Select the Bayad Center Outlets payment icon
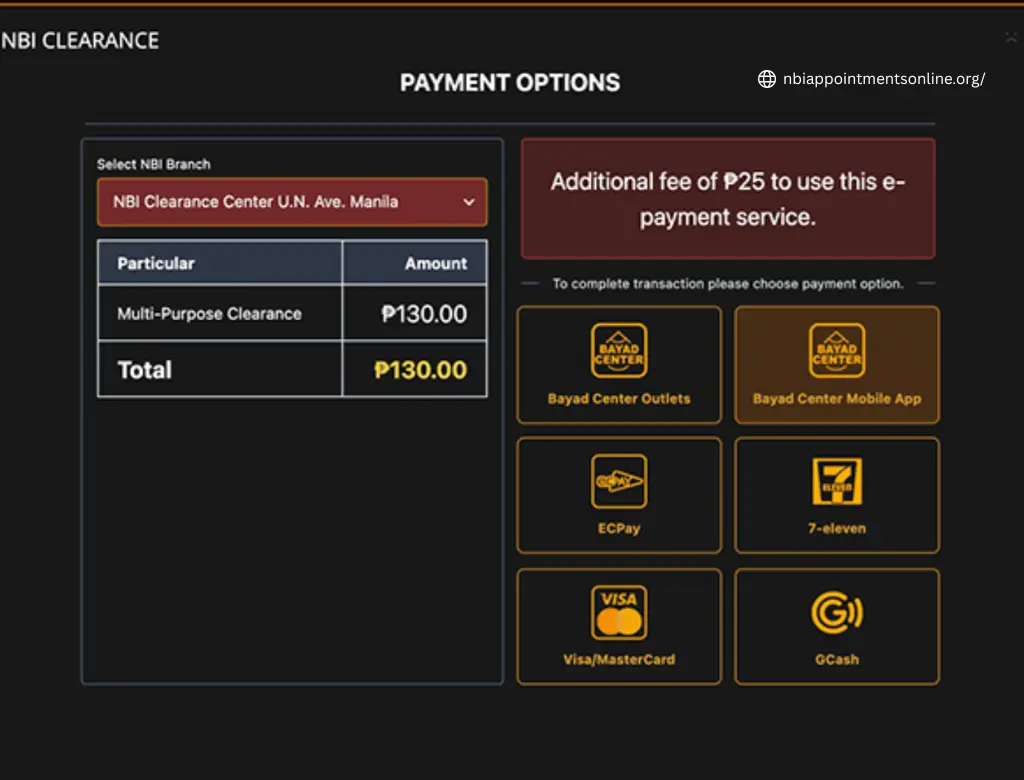This screenshot has width=1024, height=780. tap(618, 350)
